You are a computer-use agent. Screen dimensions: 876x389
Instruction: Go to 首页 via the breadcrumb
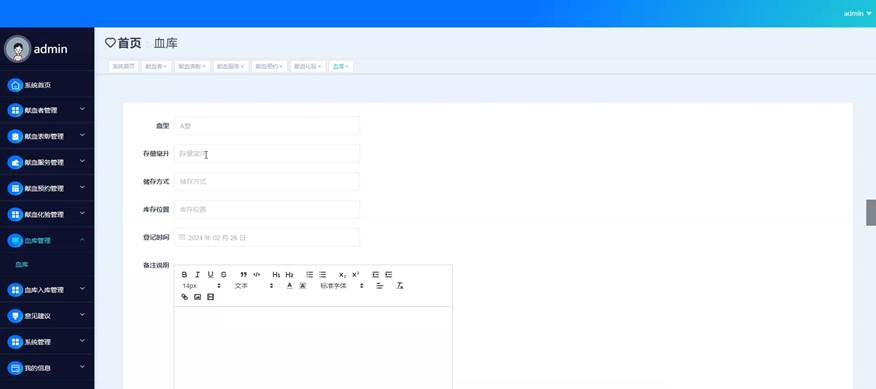pos(130,43)
